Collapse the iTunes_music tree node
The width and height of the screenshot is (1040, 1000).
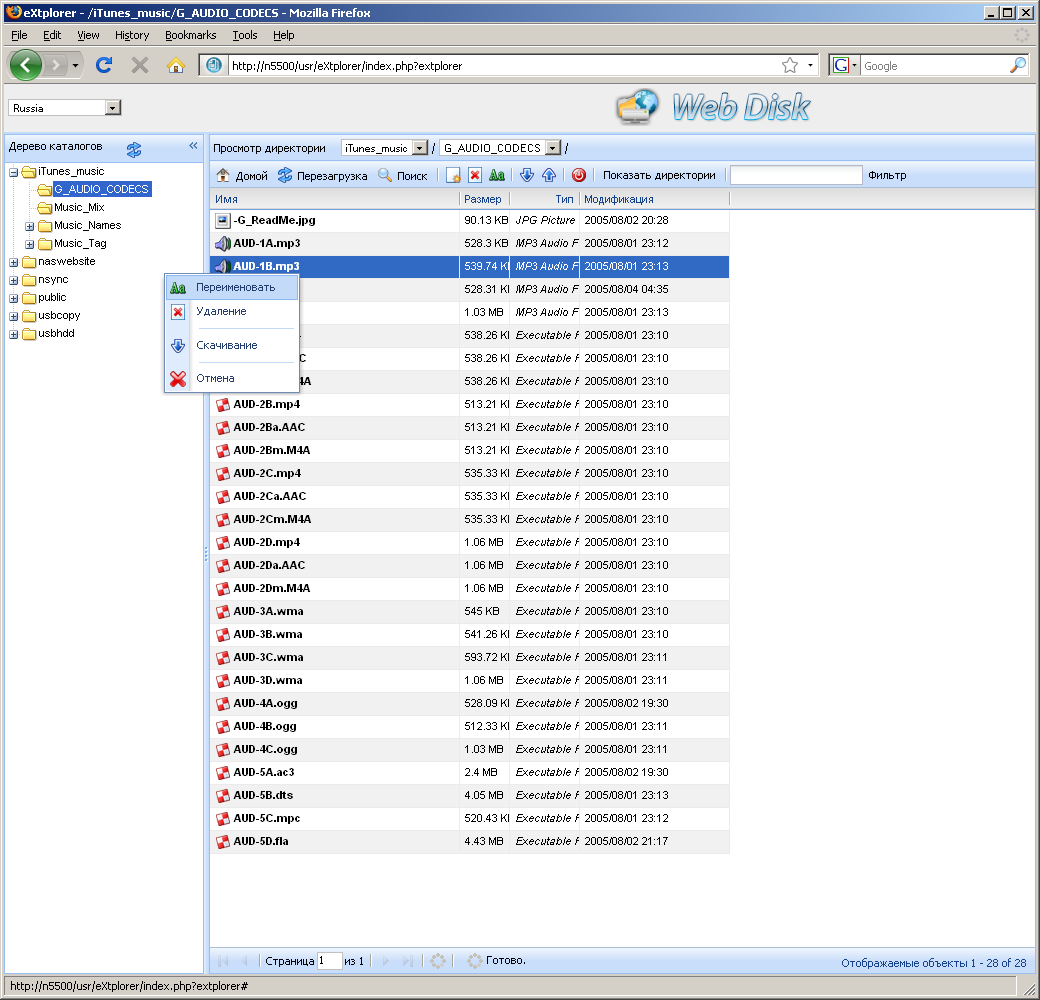pyautogui.click(x=13, y=172)
